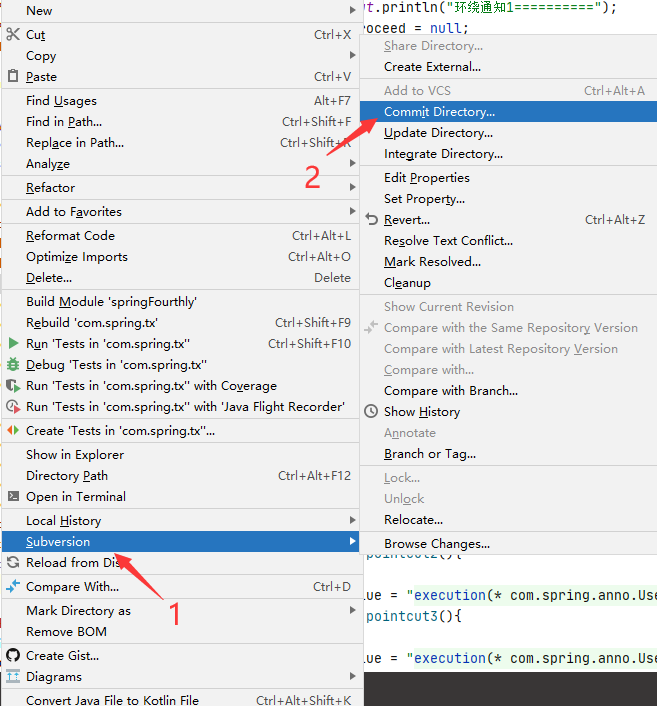The image size is (657, 706).
Task: Click the Show History clock icon
Action: (x=371, y=411)
